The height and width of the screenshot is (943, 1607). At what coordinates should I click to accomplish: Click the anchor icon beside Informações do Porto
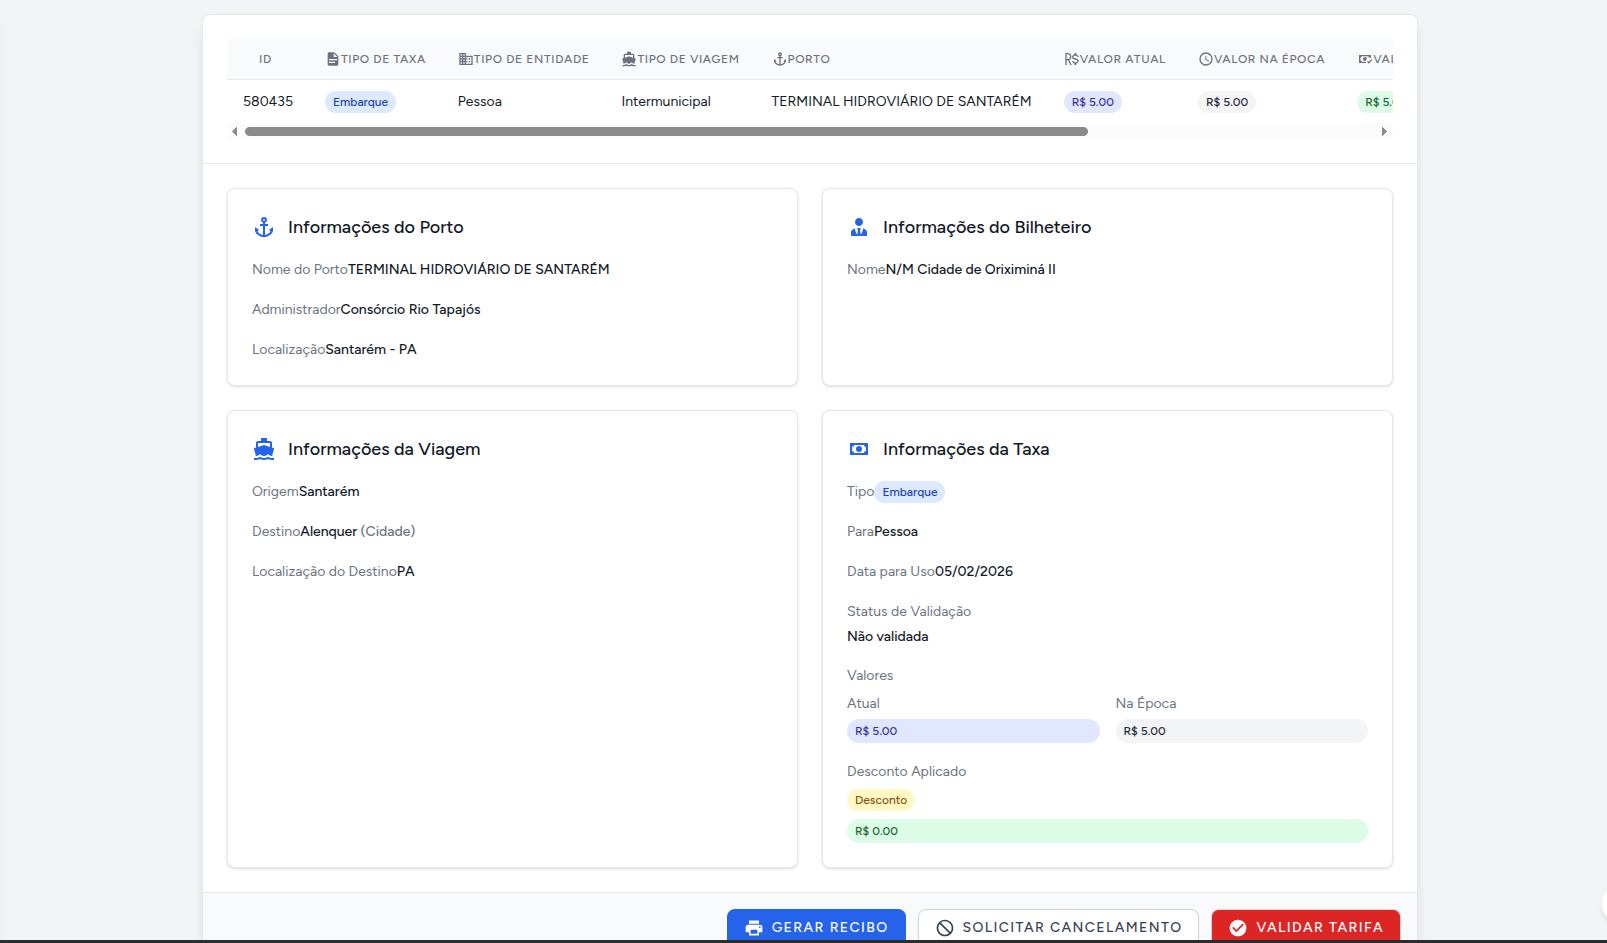(x=264, y=228)
